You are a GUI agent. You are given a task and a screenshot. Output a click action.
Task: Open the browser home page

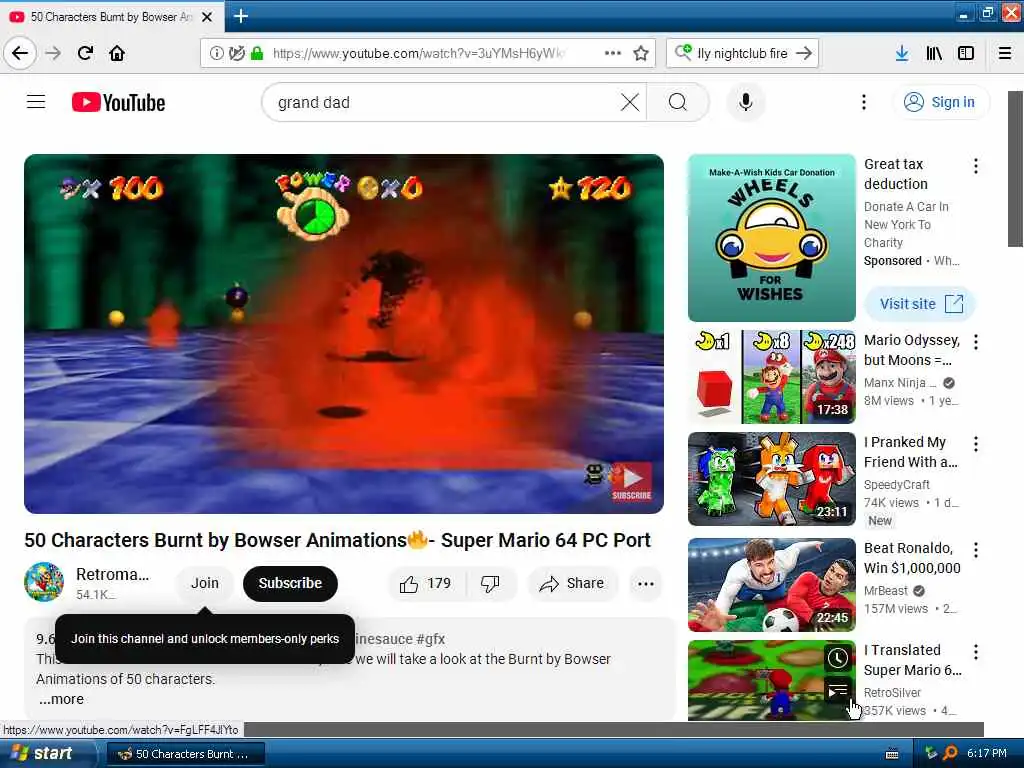[x=117, y=53]
